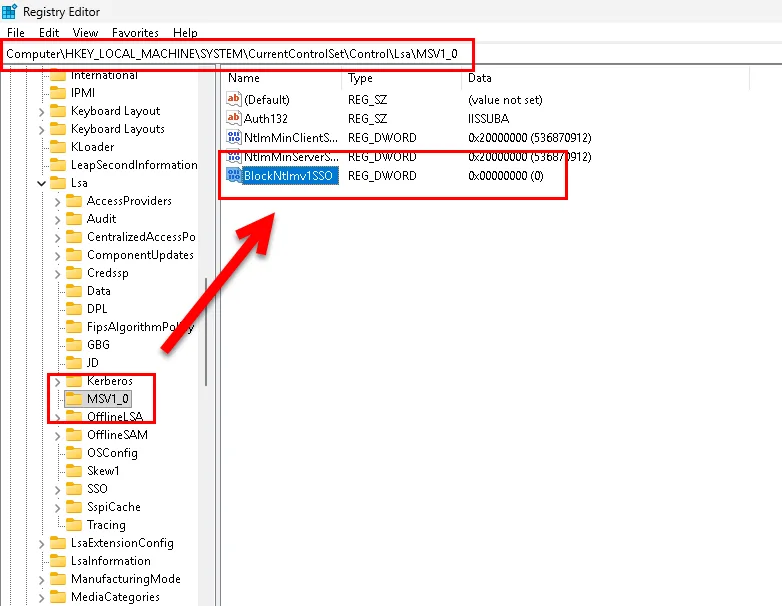Image resolution: width=782 pixels, height=606 pixels.
Task: Expand the OfflineSAM key
Action: (57, 436)
